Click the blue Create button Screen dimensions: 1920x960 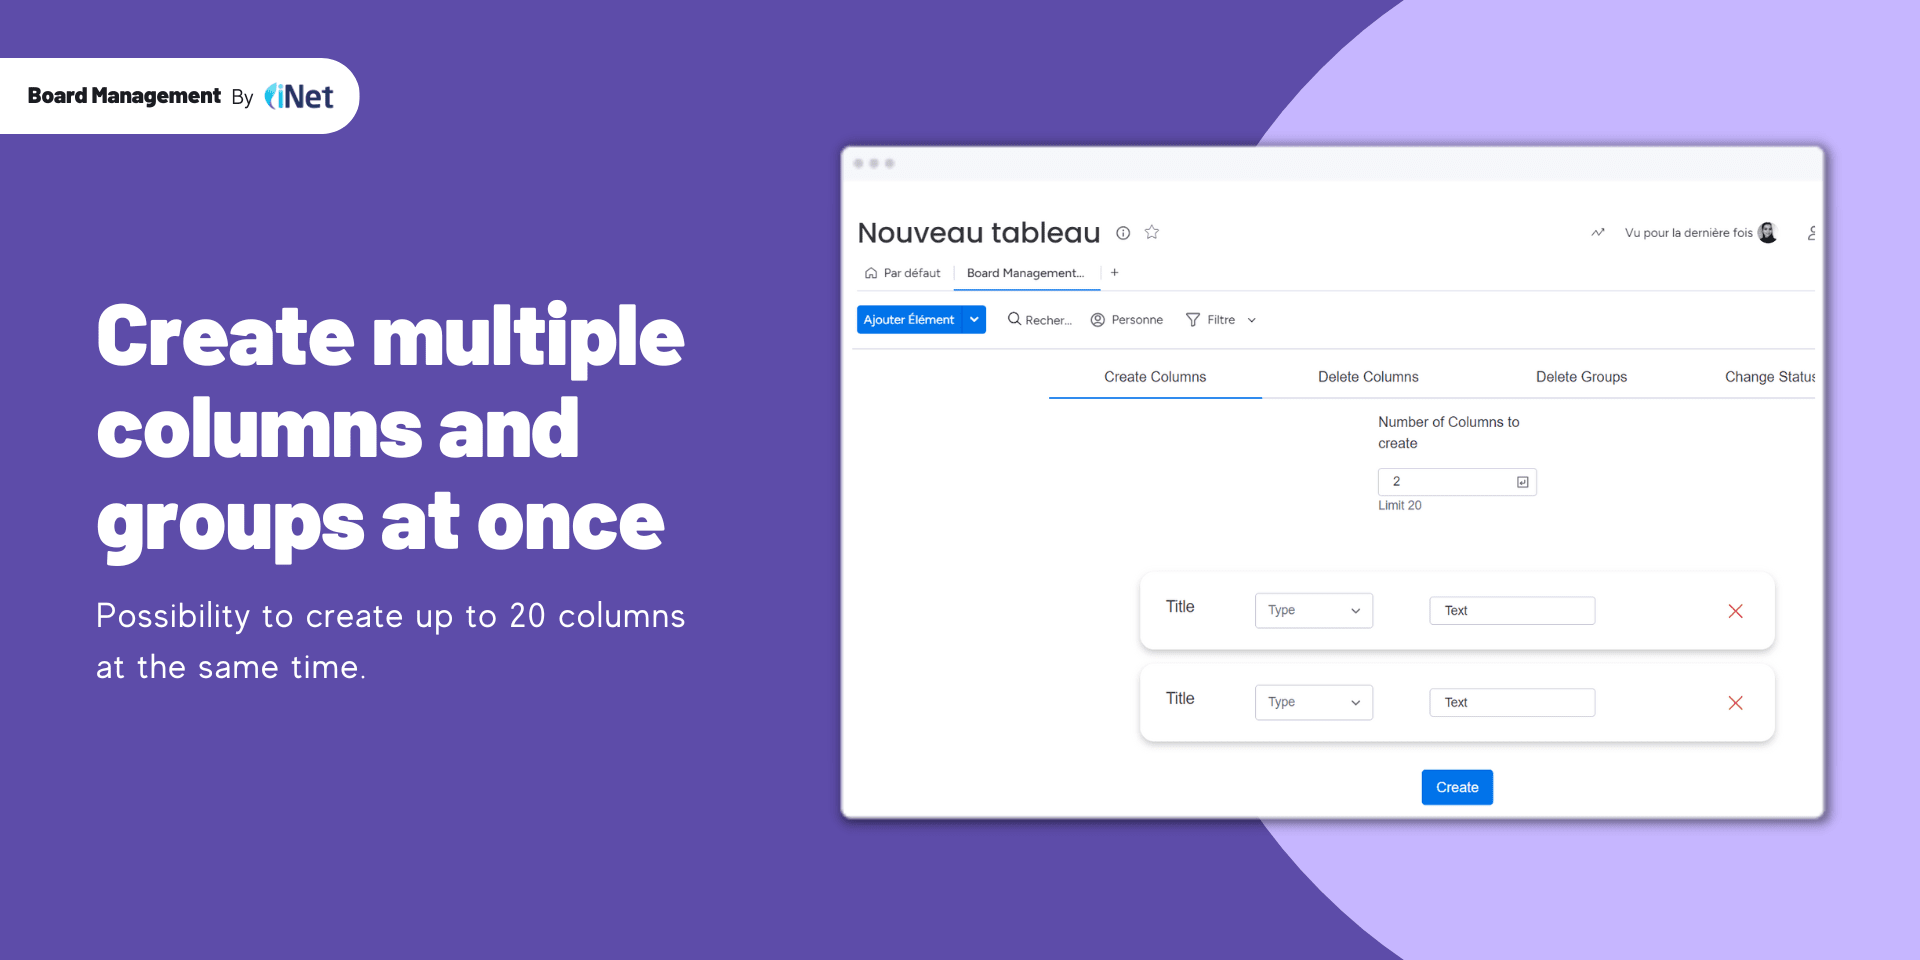pyautogui.click(x=1457, y=787)
